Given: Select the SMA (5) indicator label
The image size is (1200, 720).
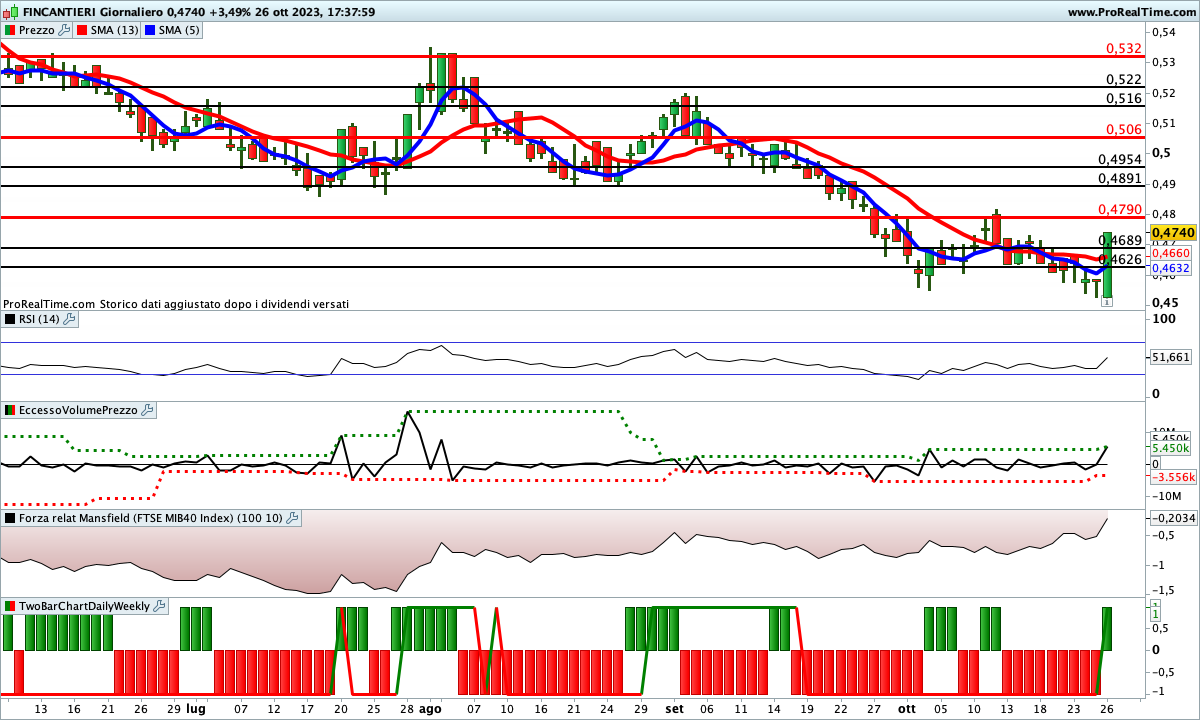Looking at the screenshot, I should [180, 30].
